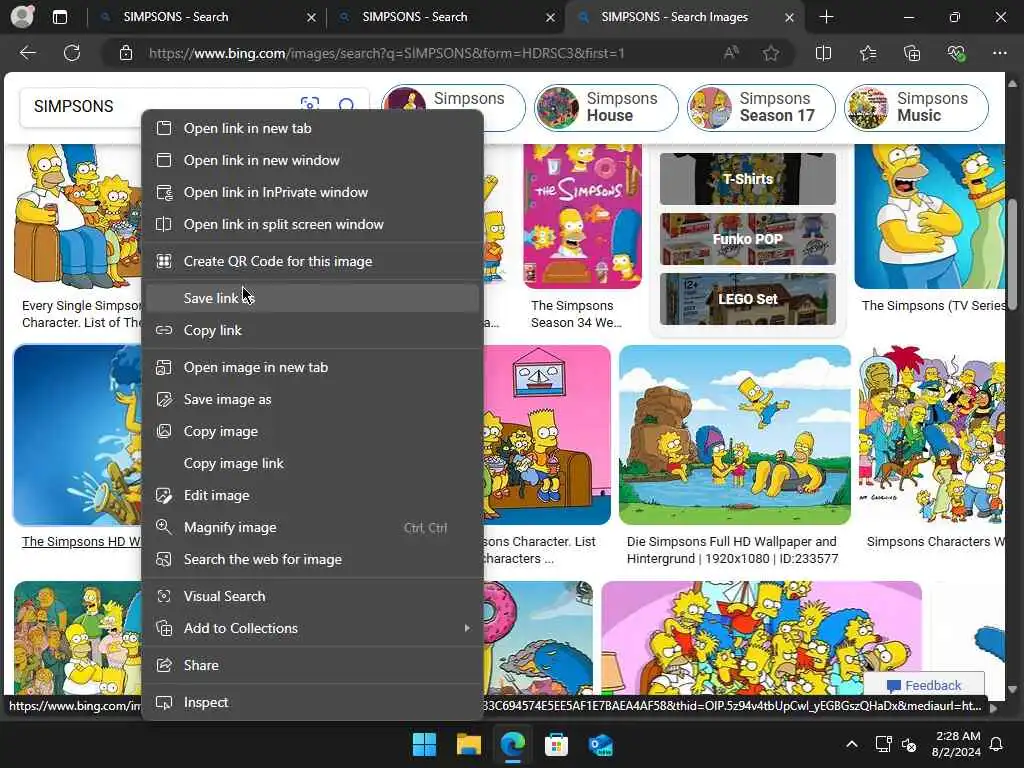The width and height of the screenshot is (1024, 768).
Task: Open Outlook from taskbar
Action: tap(600, 744)
